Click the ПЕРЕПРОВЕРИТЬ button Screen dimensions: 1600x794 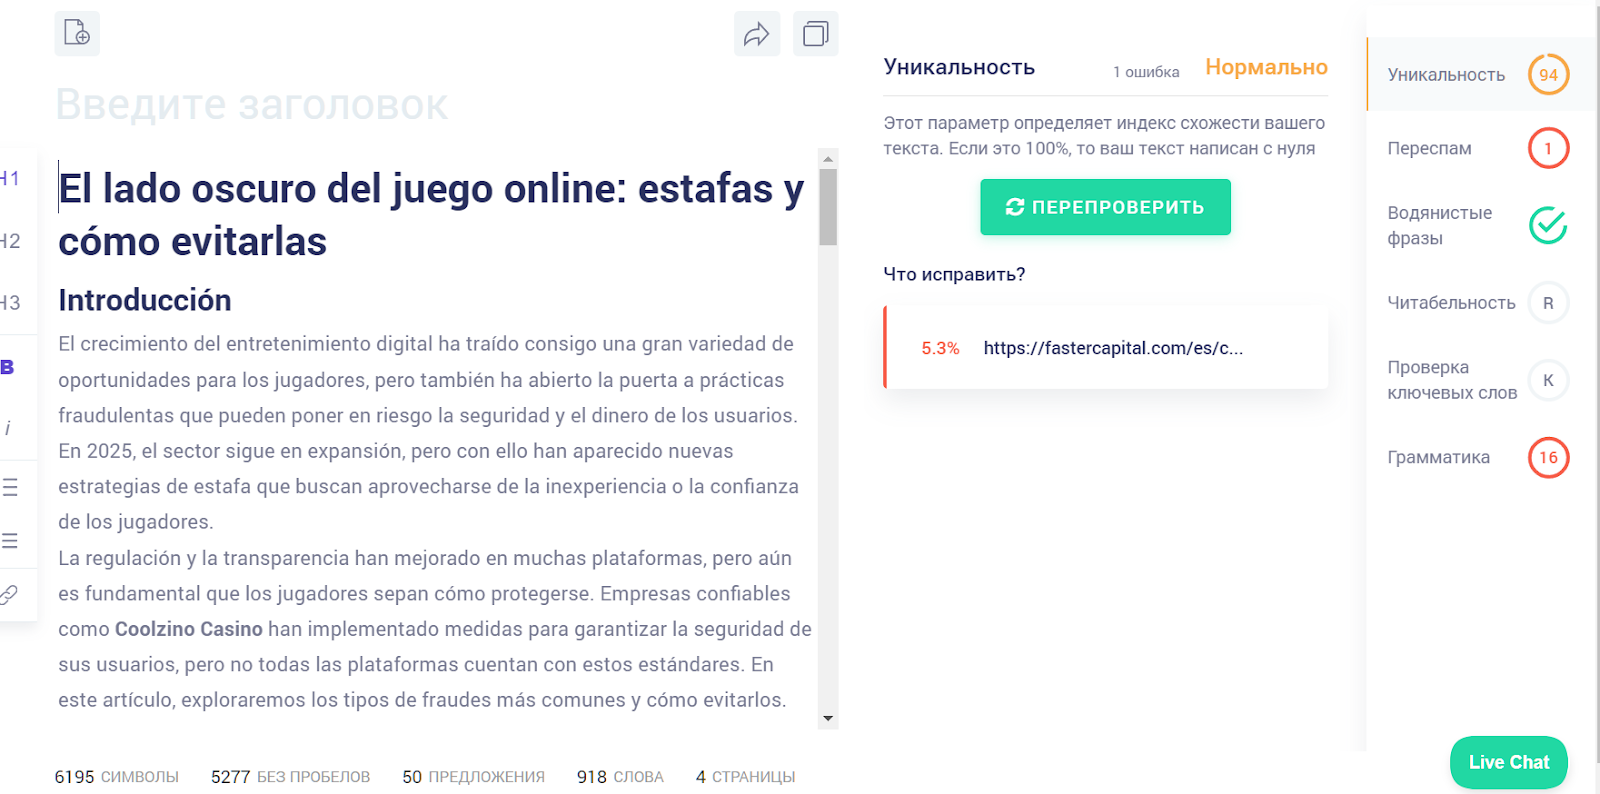point(1105,207)
